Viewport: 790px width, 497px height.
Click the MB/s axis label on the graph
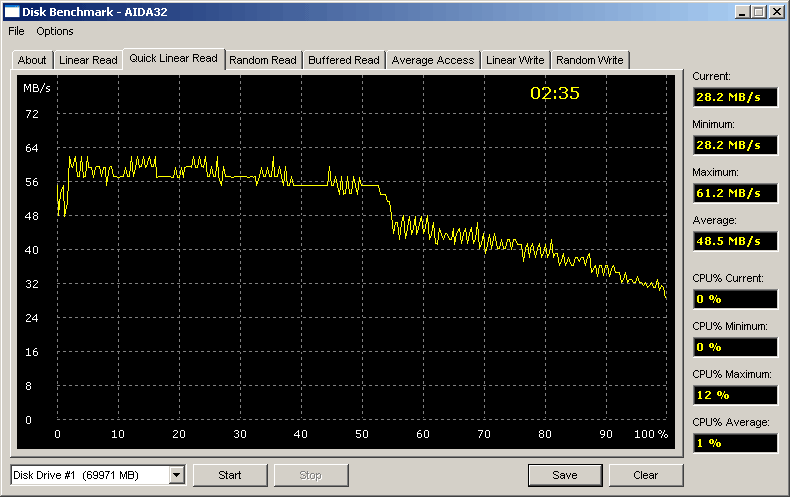pyautogui.click(x=37, y=88)
